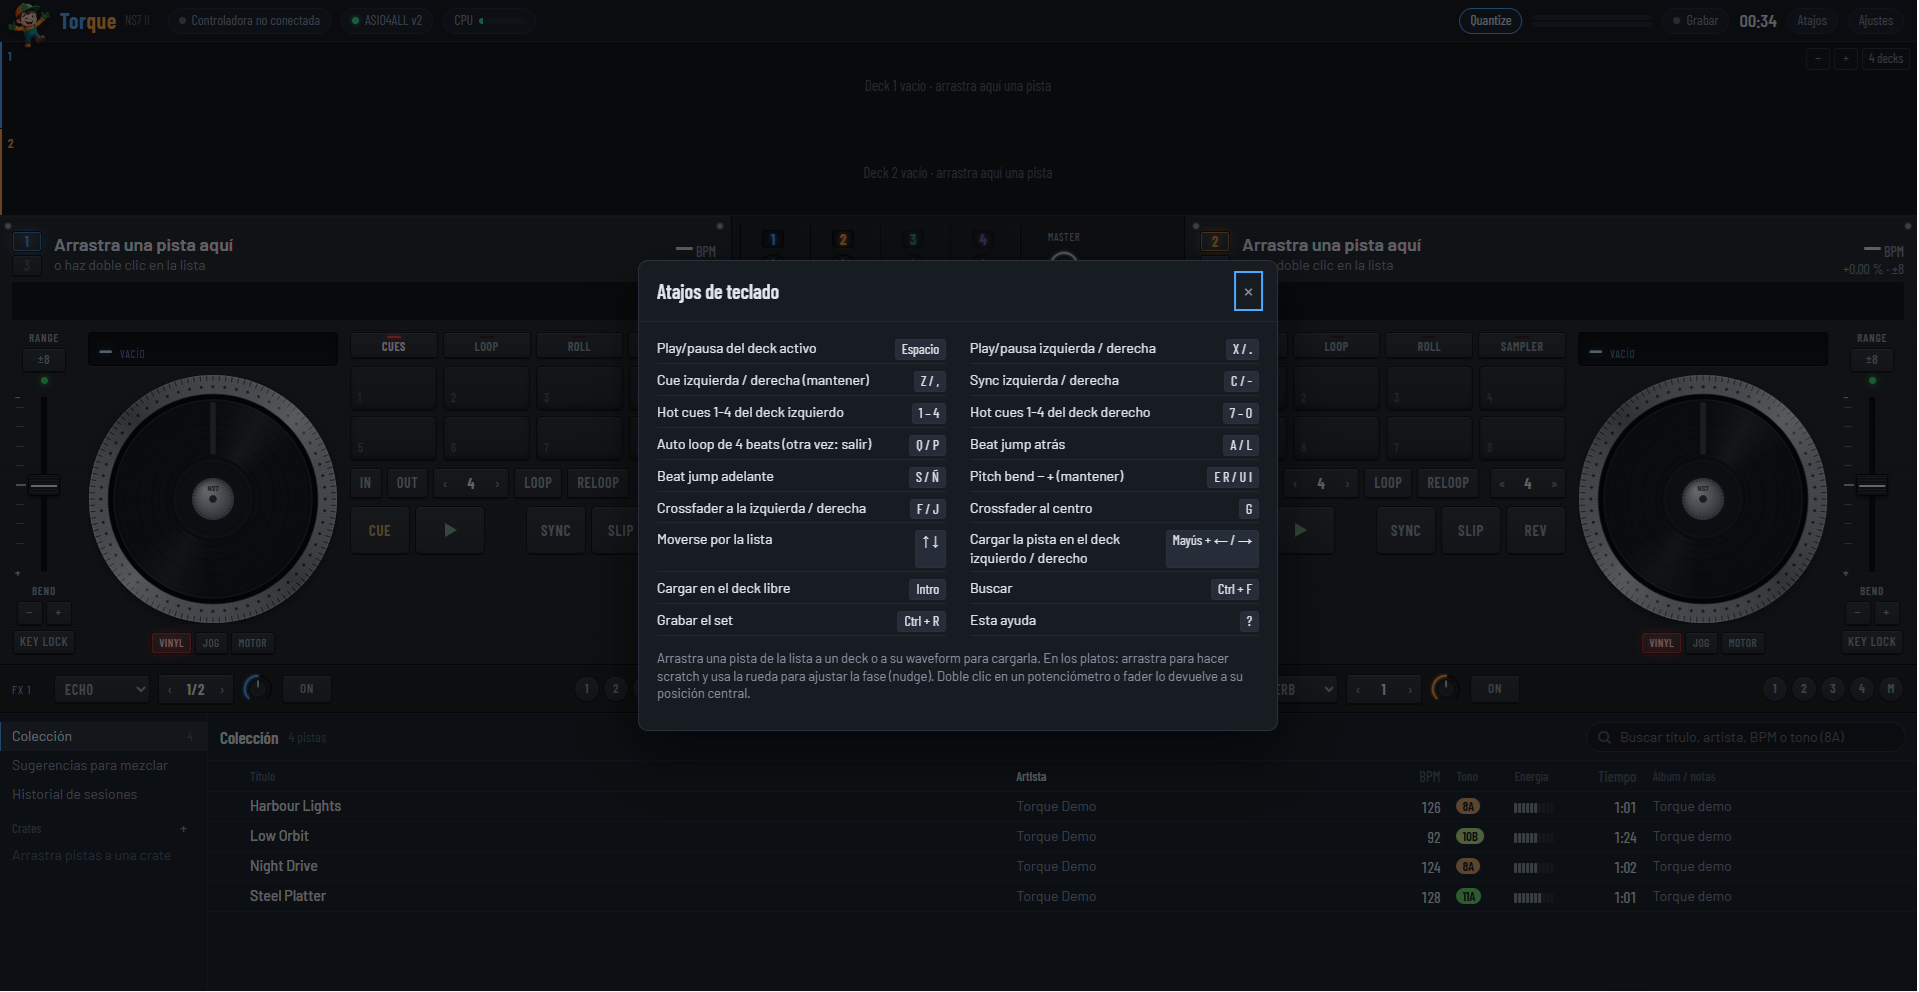Open Ajustes settings
The height and width of the screenshot is (992, 1919).
(x=1875, y=21)
